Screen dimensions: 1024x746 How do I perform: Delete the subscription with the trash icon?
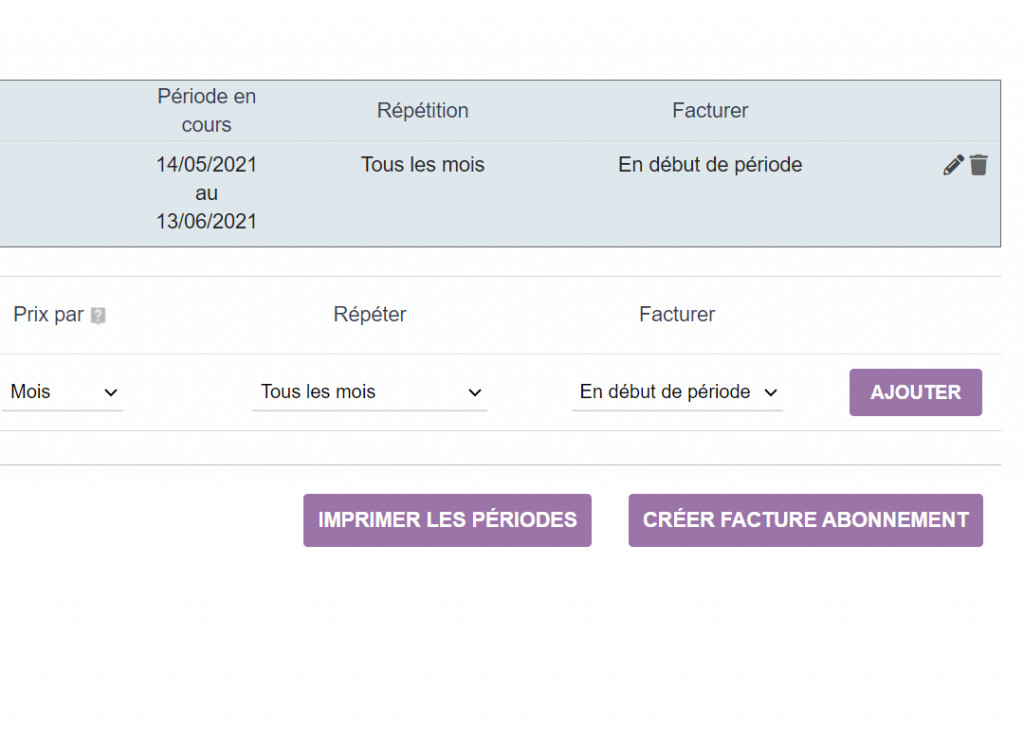(x=979, y=166)
